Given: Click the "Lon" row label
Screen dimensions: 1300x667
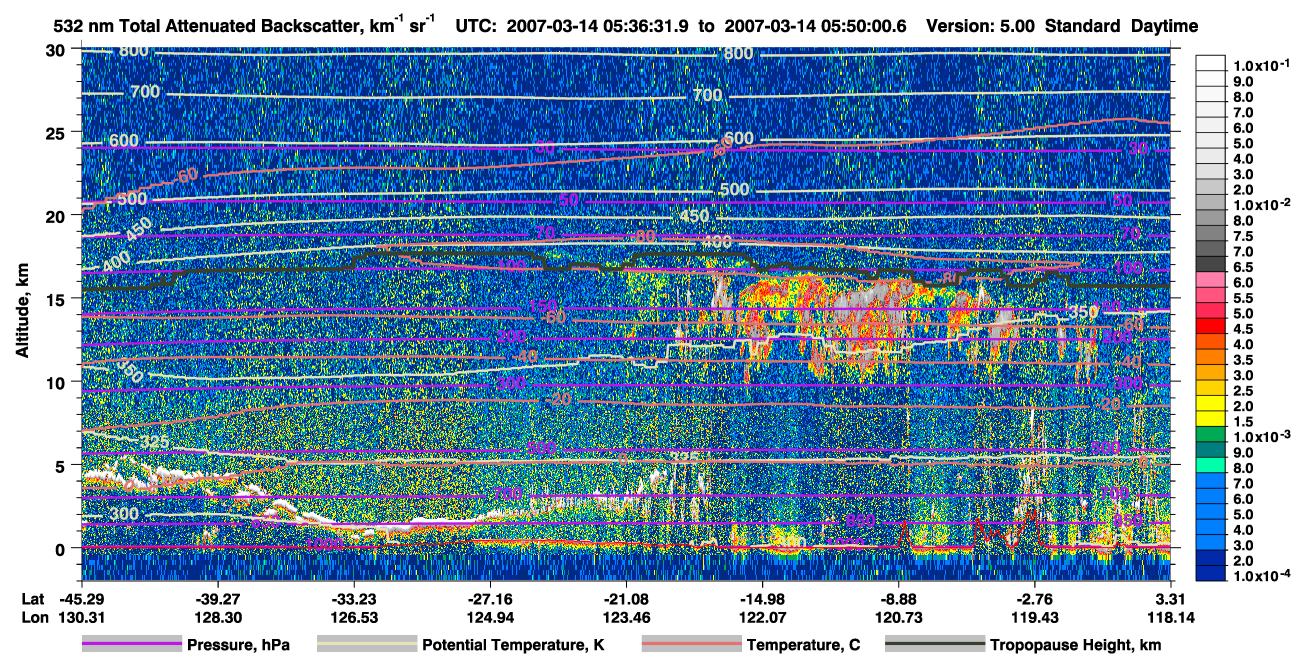Looking at the screenshot, I should click(33, 618).
